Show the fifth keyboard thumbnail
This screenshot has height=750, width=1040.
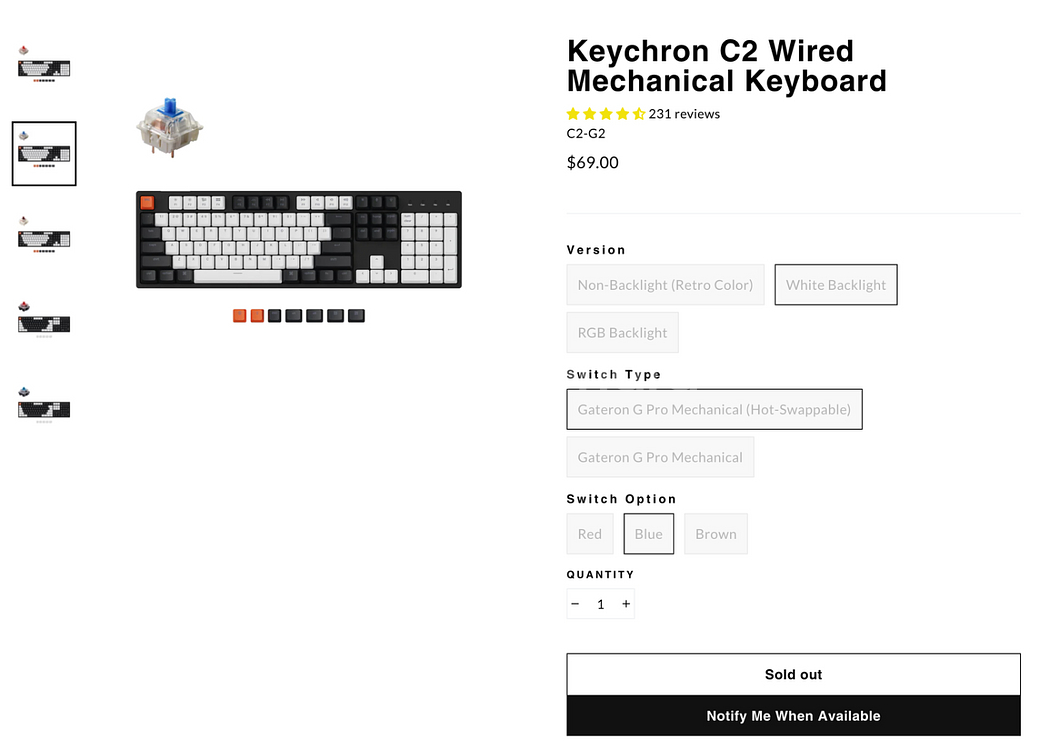click(44, 405)
